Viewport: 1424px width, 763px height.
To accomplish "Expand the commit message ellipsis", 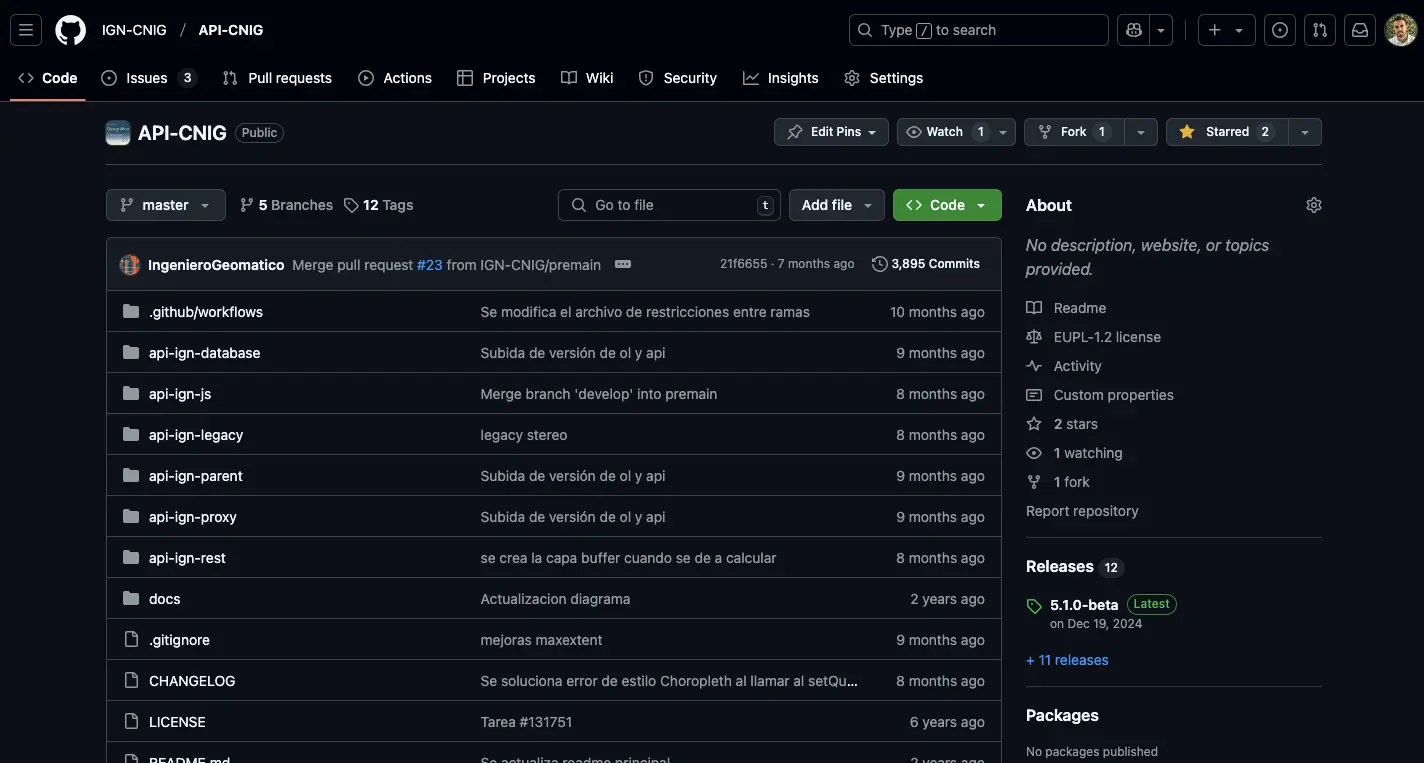I will click(623, 264).
